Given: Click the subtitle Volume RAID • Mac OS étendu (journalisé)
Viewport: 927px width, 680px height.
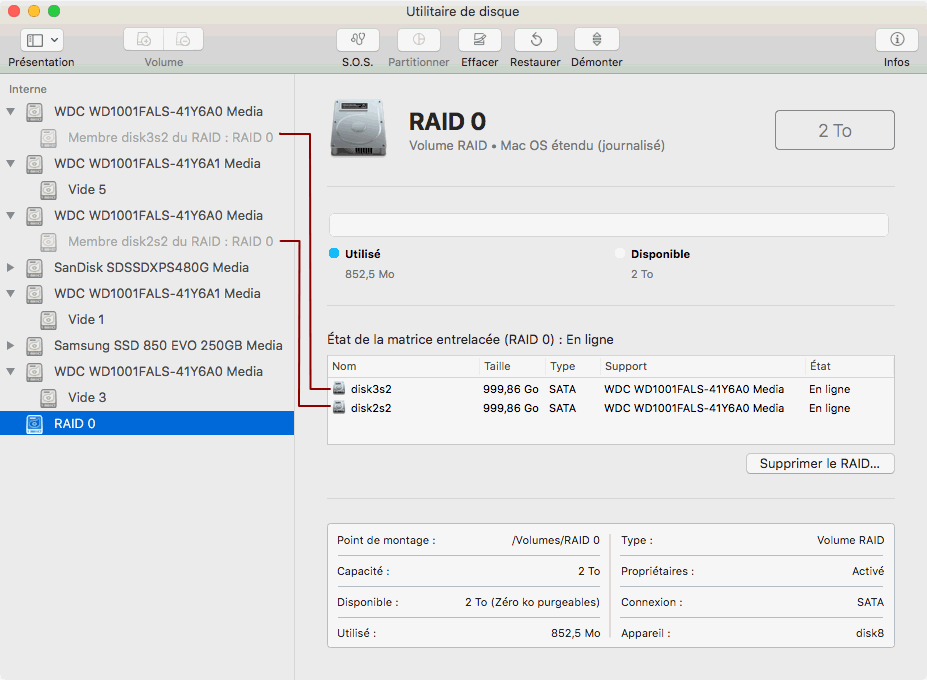Looking at the screenshot, I should click(537, 145).
